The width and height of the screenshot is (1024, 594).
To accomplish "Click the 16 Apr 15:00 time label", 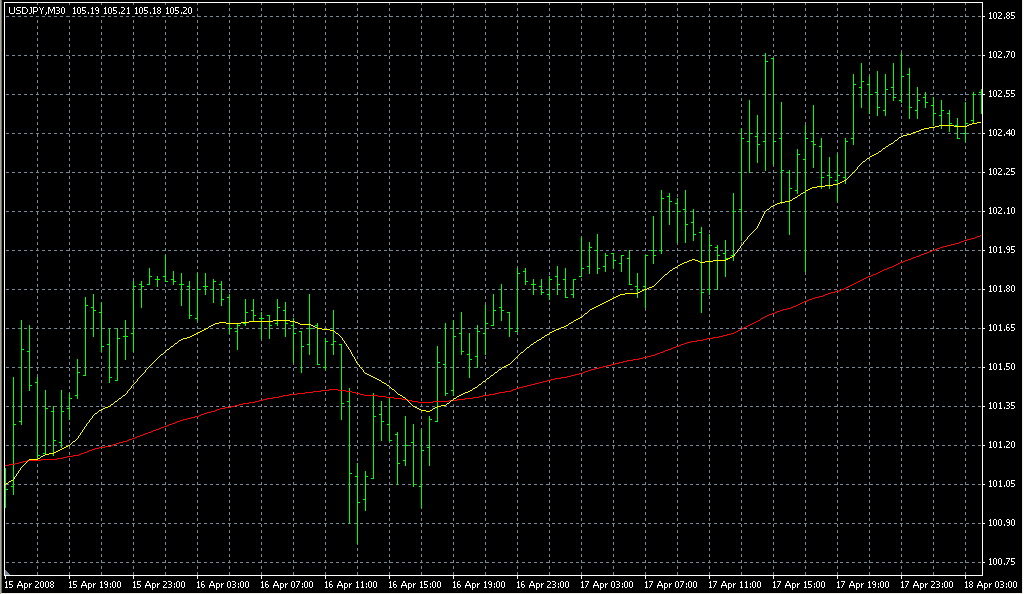I will pyautogui.click(x=416, y=583).
